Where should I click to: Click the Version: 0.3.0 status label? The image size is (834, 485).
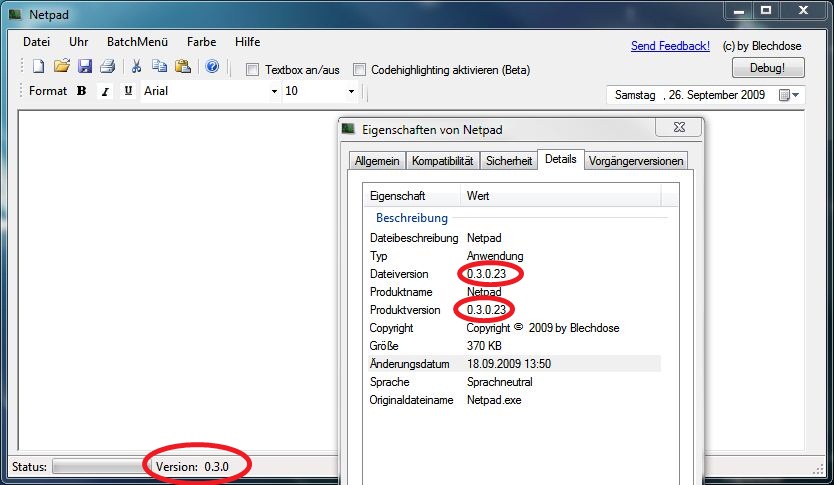click(192, 466)
